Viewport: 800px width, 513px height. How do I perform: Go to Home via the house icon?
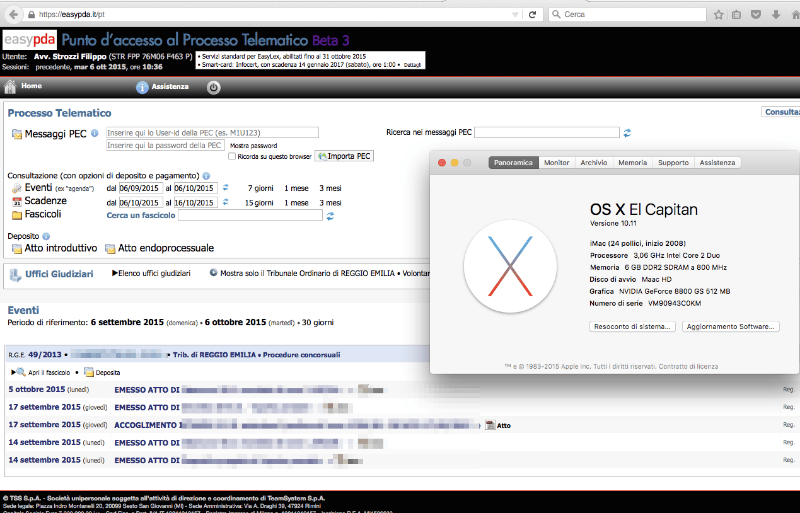10,86
